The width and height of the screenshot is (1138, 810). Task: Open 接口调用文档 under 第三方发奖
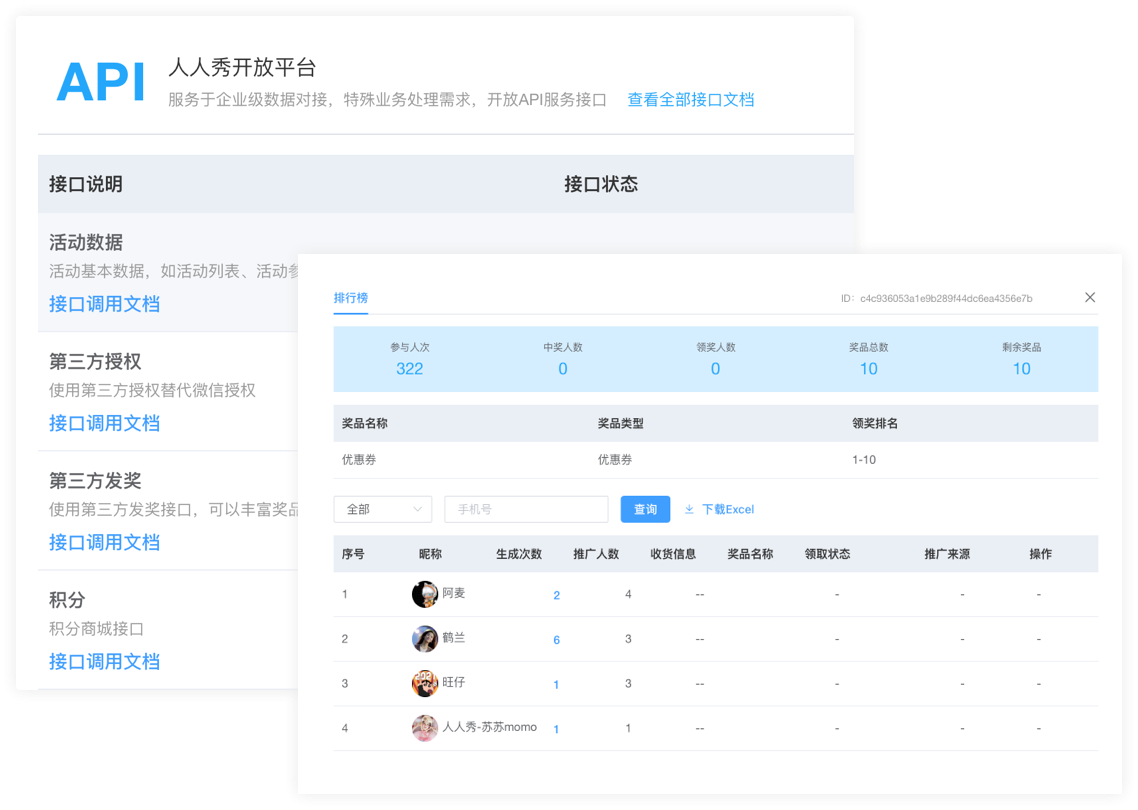pos(105,542)
